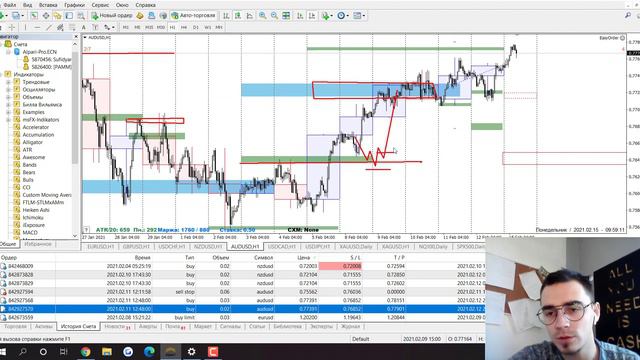Toggle chart Auto Scroll
Image resolution: width=640 pixels, height=360 pixels.
pos(300,16)
